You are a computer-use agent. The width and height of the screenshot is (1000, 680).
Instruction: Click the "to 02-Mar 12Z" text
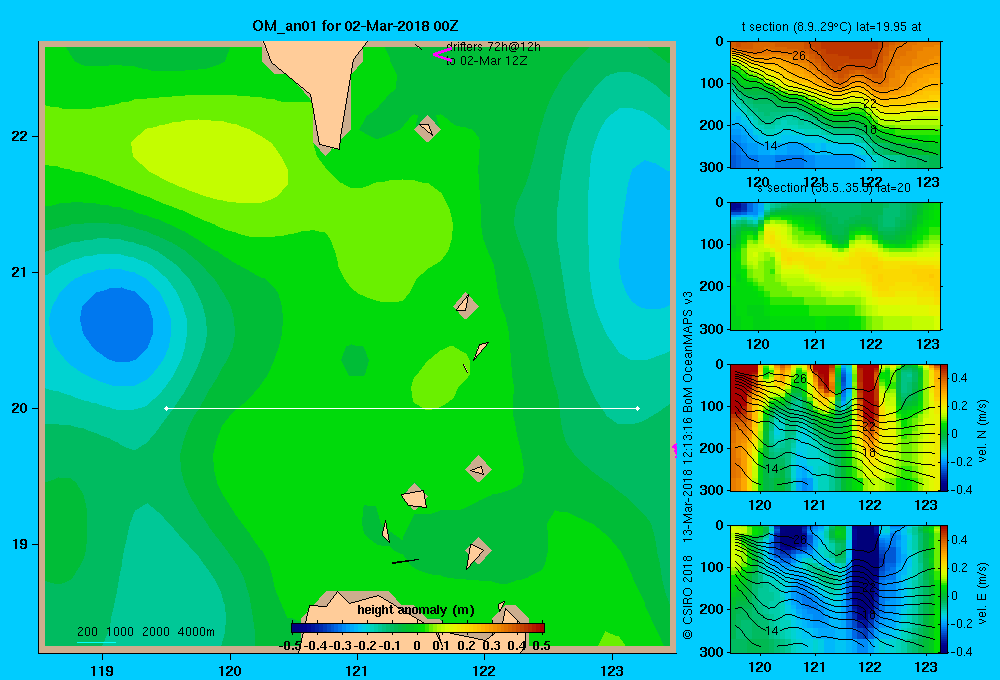[487, 61]
